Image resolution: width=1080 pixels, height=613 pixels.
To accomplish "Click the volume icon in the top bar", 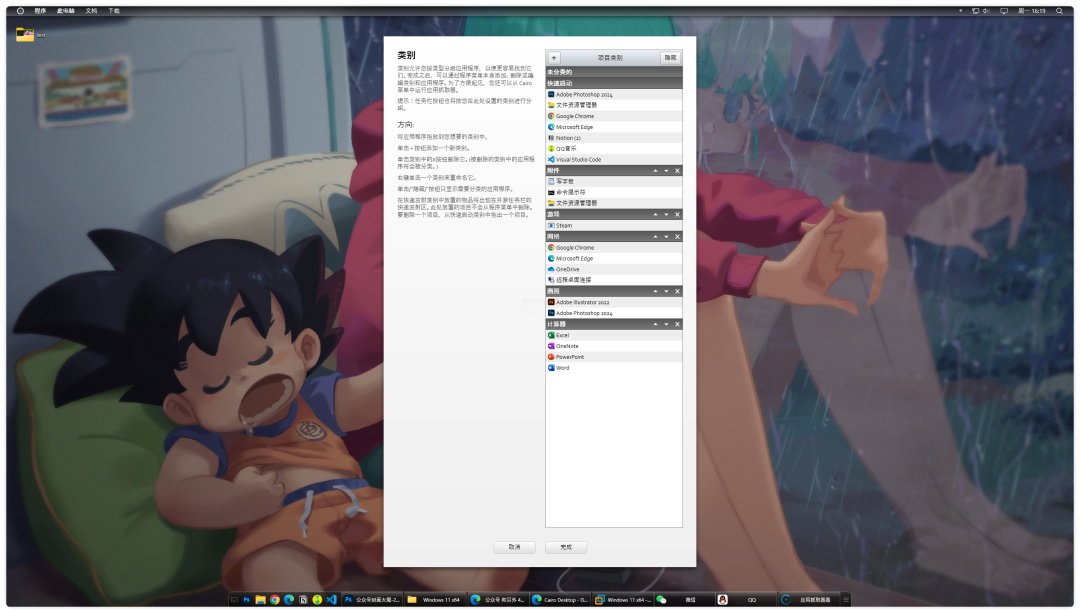I will 986,11.
